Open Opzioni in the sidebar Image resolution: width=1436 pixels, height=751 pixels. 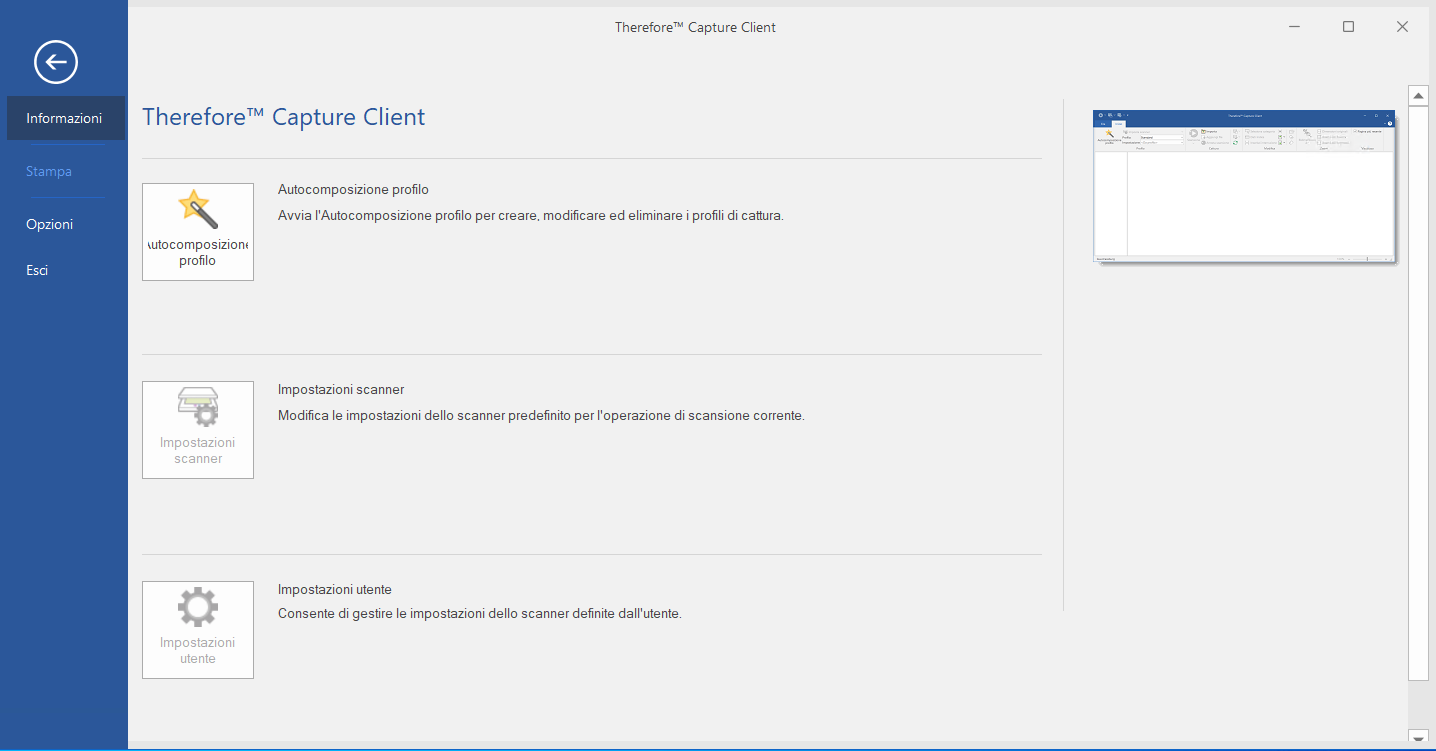pyautogui.click(x=49, y=224)
